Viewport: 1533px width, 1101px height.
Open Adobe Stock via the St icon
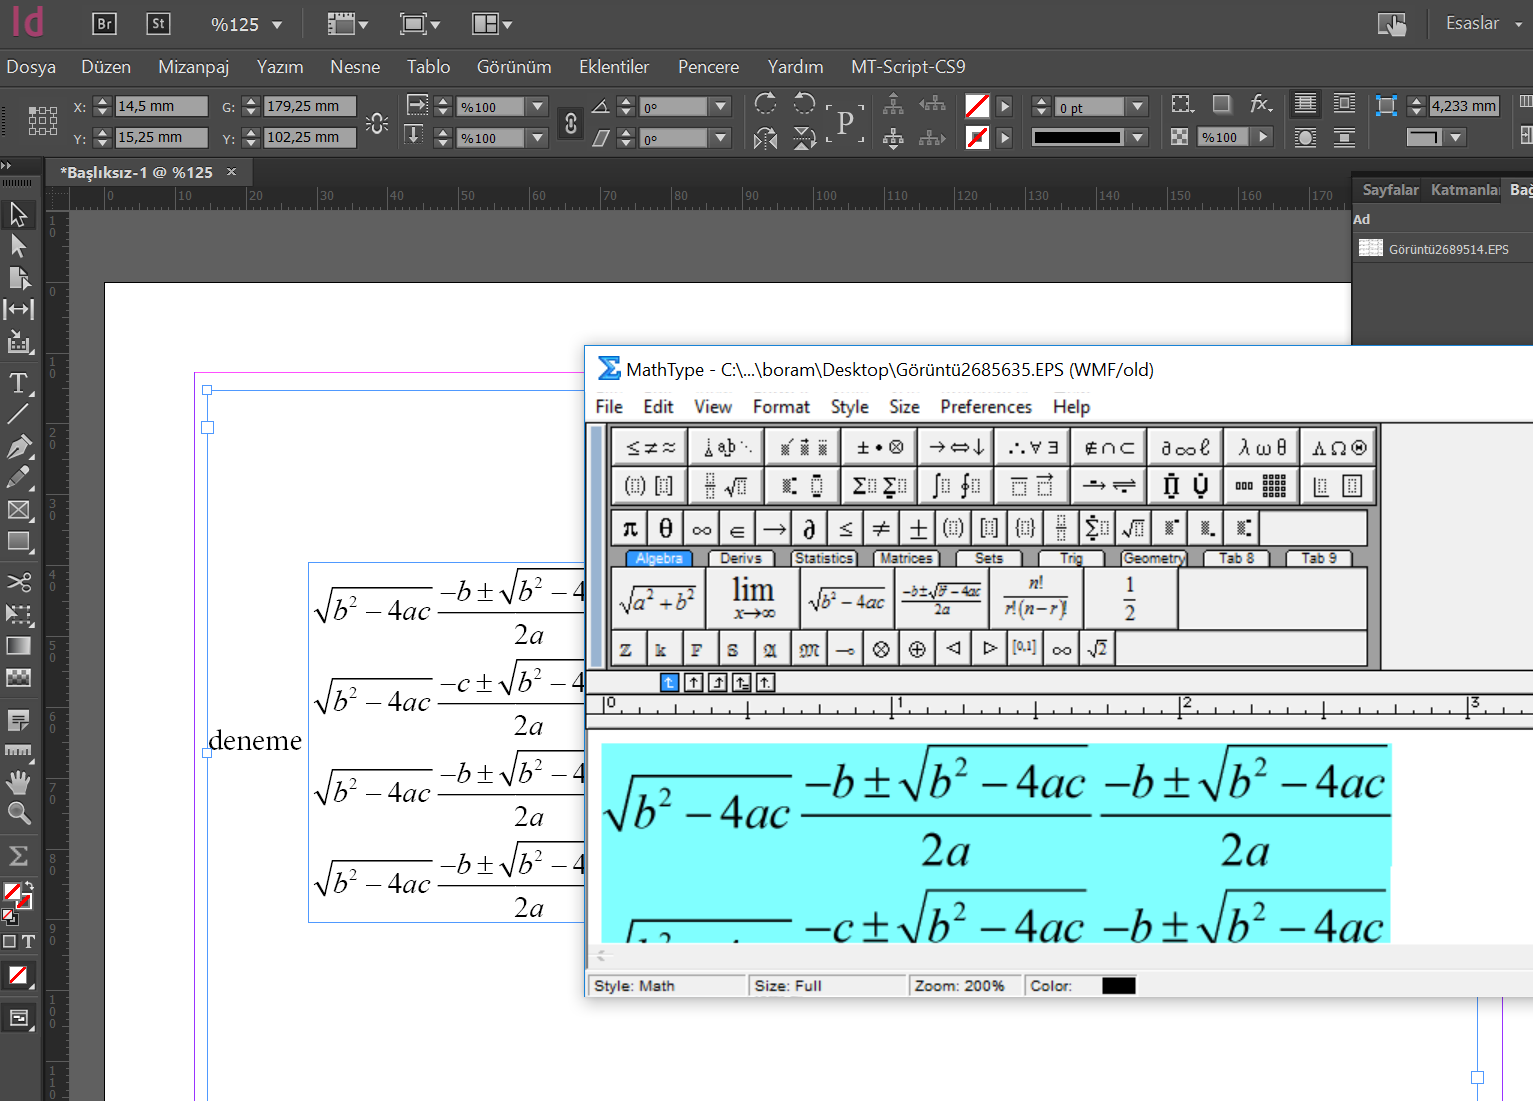coord(158,24)
